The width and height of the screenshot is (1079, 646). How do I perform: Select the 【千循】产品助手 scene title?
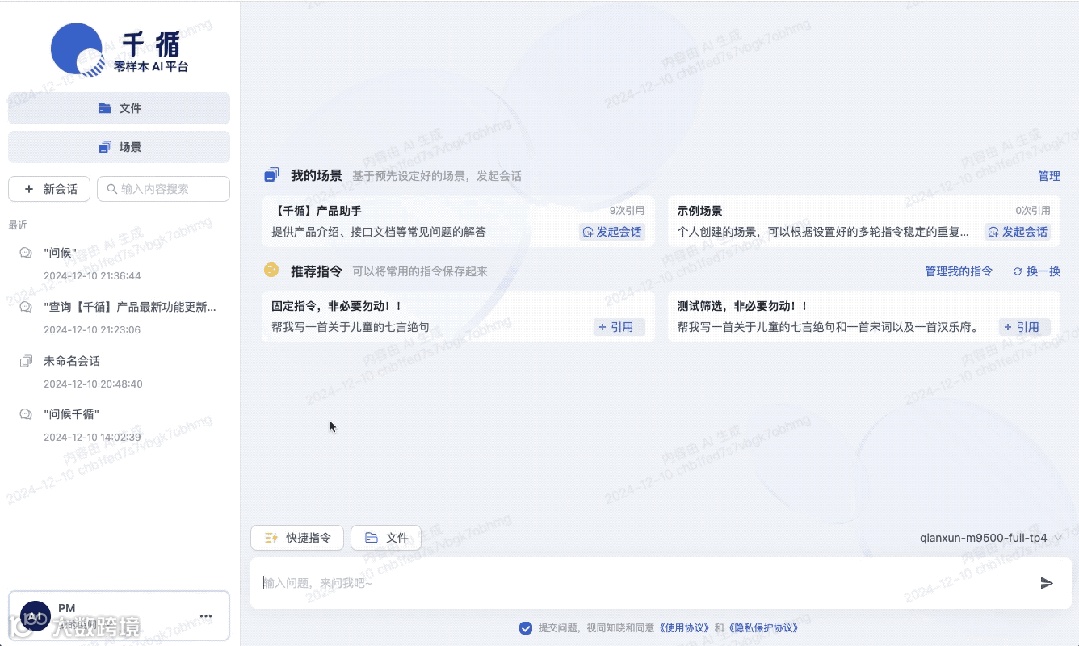click(x=317, y=211)
